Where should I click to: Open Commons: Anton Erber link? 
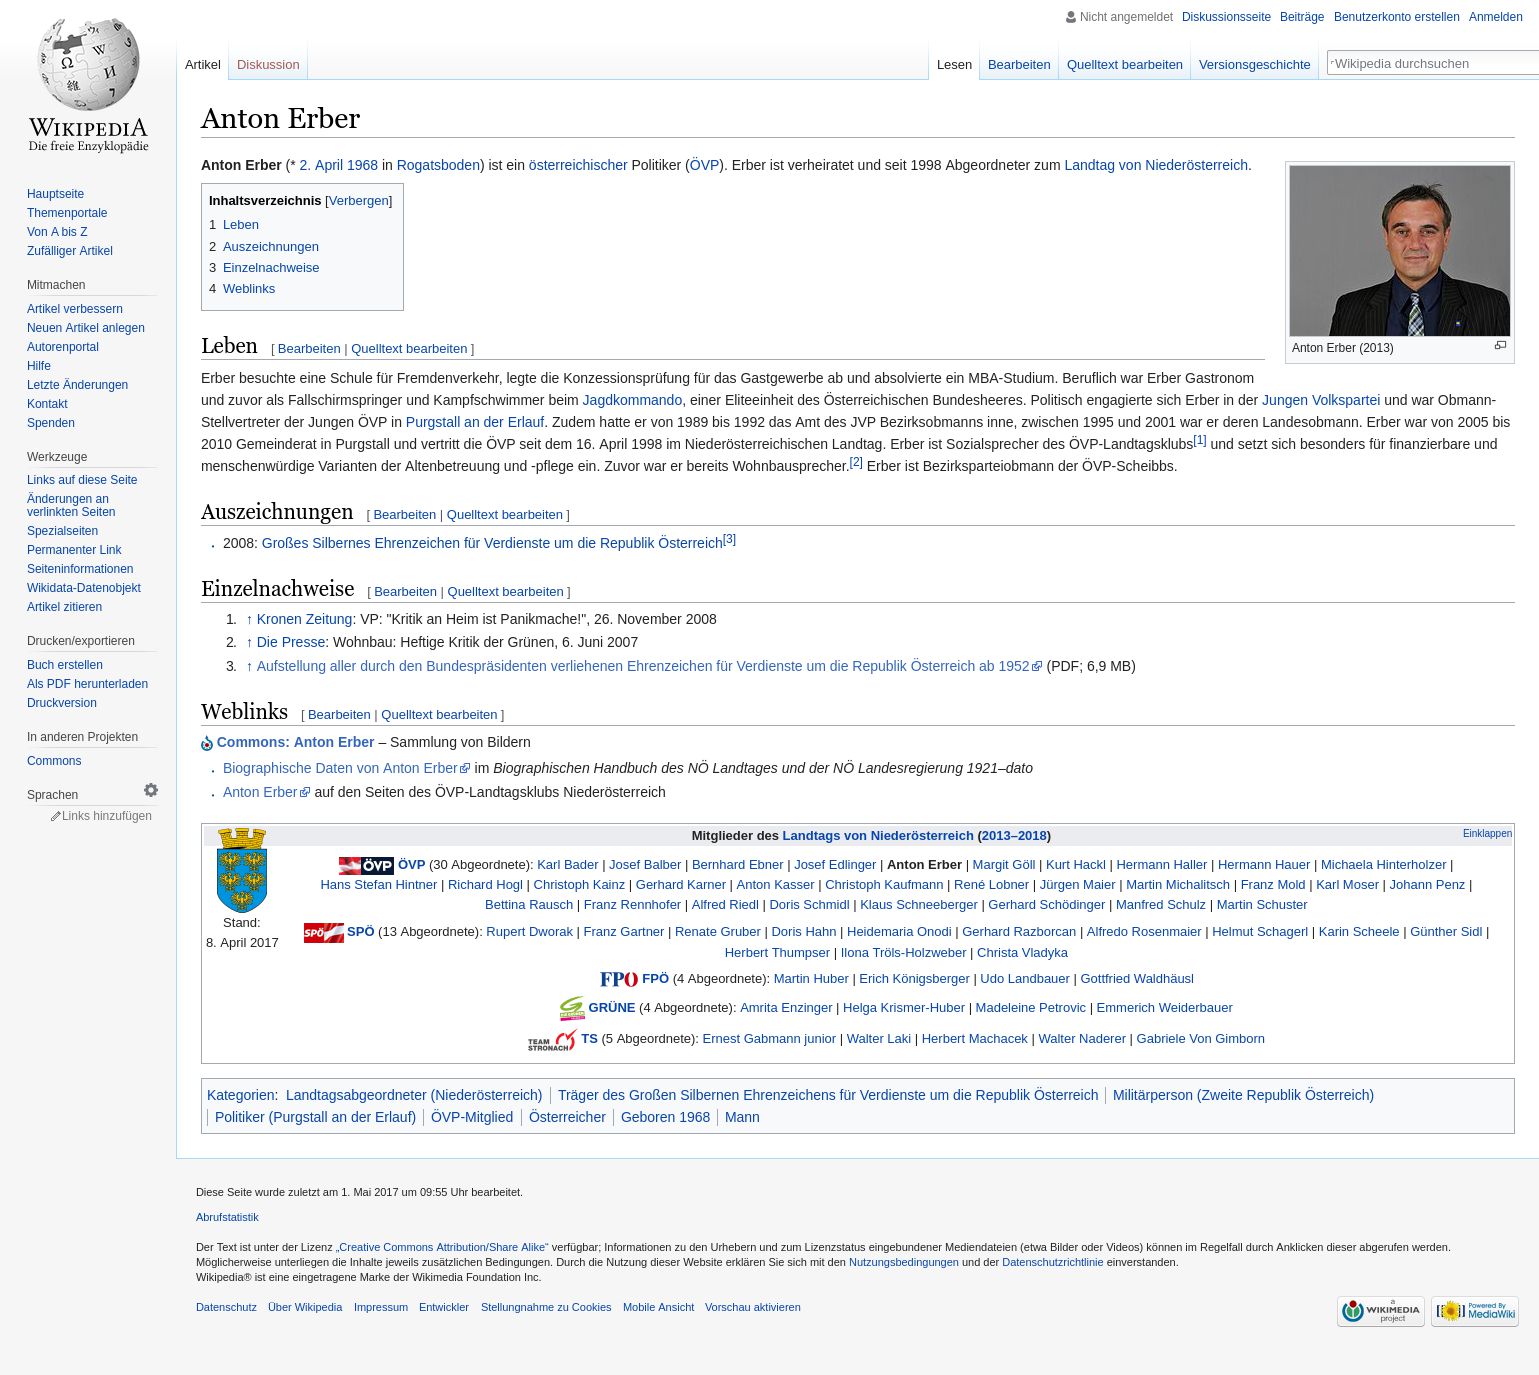click(x=295, y=742)
